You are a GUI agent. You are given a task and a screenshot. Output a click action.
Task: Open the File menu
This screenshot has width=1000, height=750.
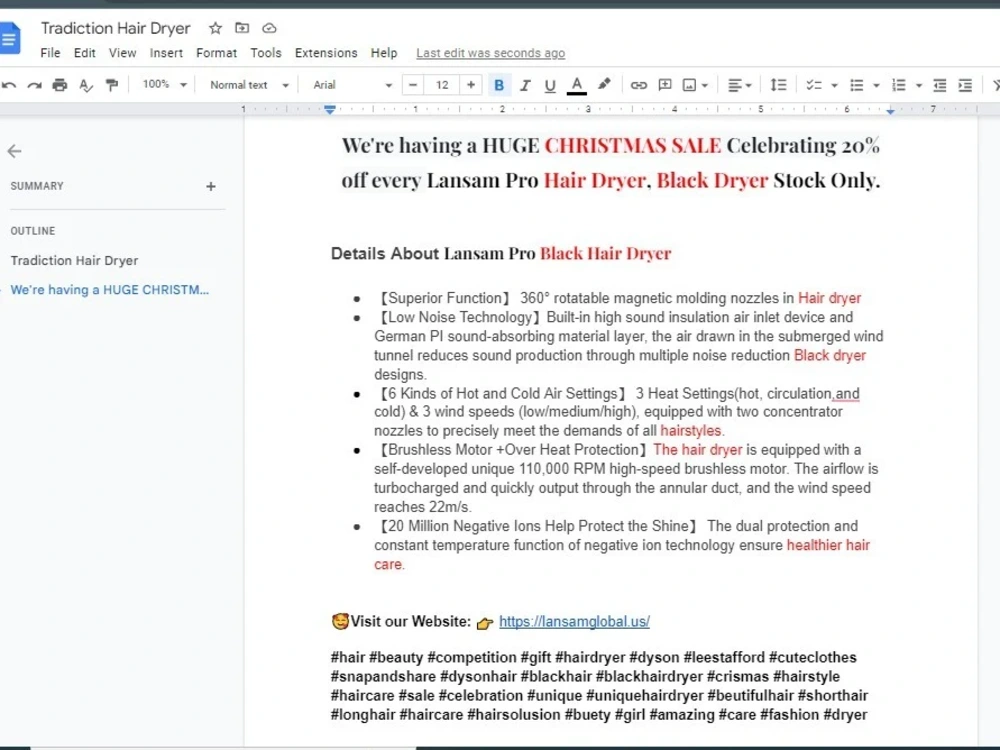50,53
